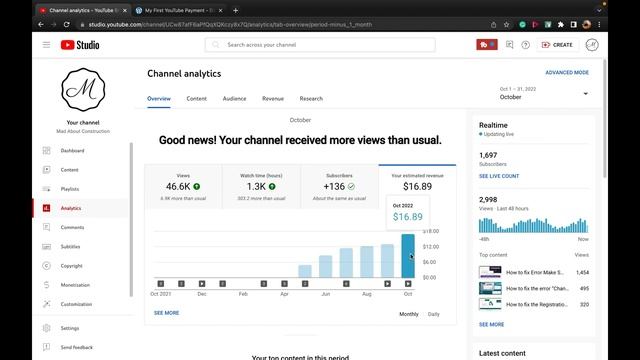
Task: Click the red notification badge button
Action: pos(487,45)
